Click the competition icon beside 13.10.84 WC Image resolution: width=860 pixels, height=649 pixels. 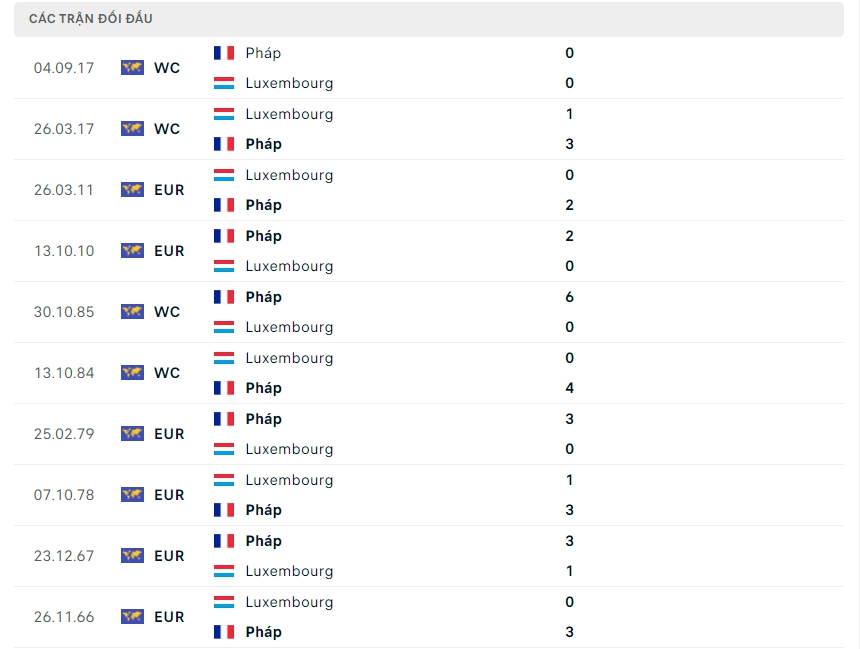(x=132, y=373)
